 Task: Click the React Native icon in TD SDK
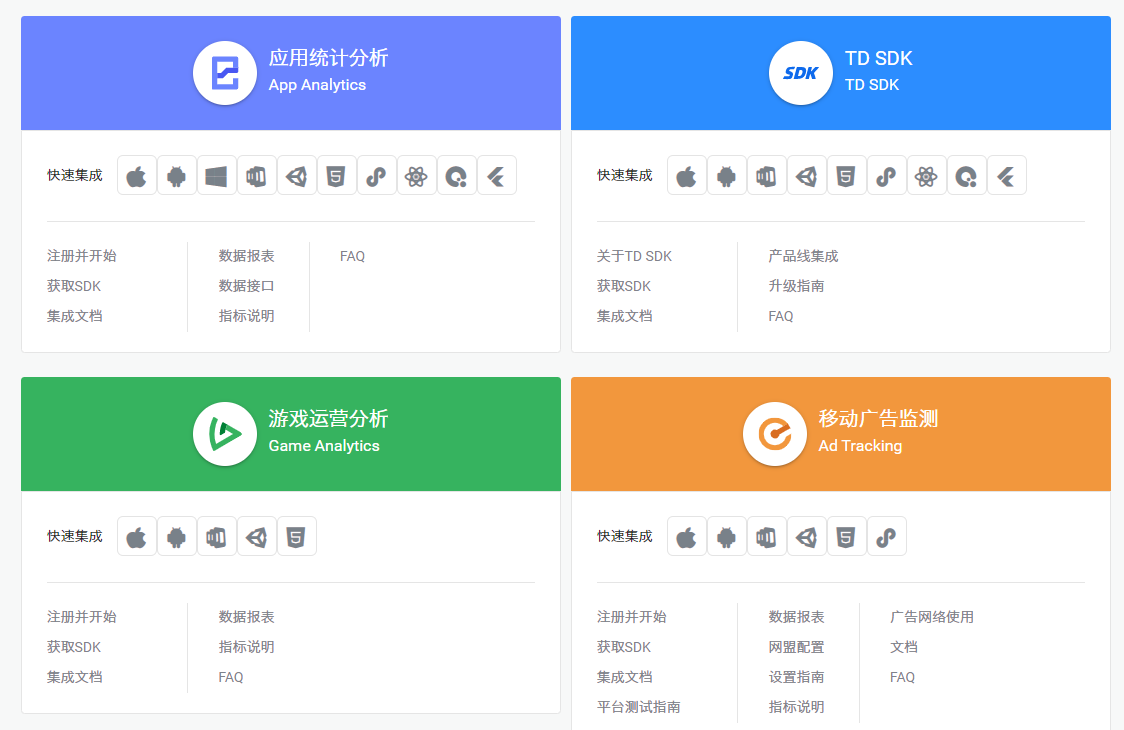927,176
